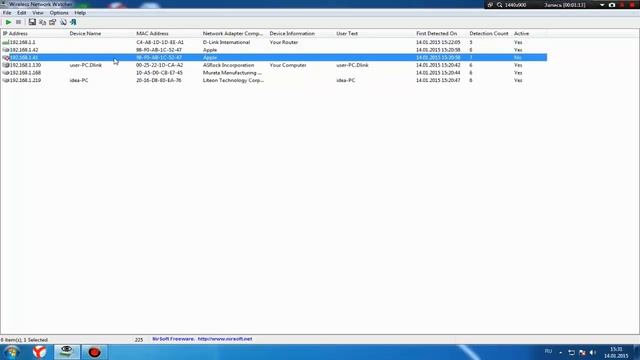Screen dimensions: 640x360
Task: Click the router icon beside 192.168.1.1
Action: 5,42
